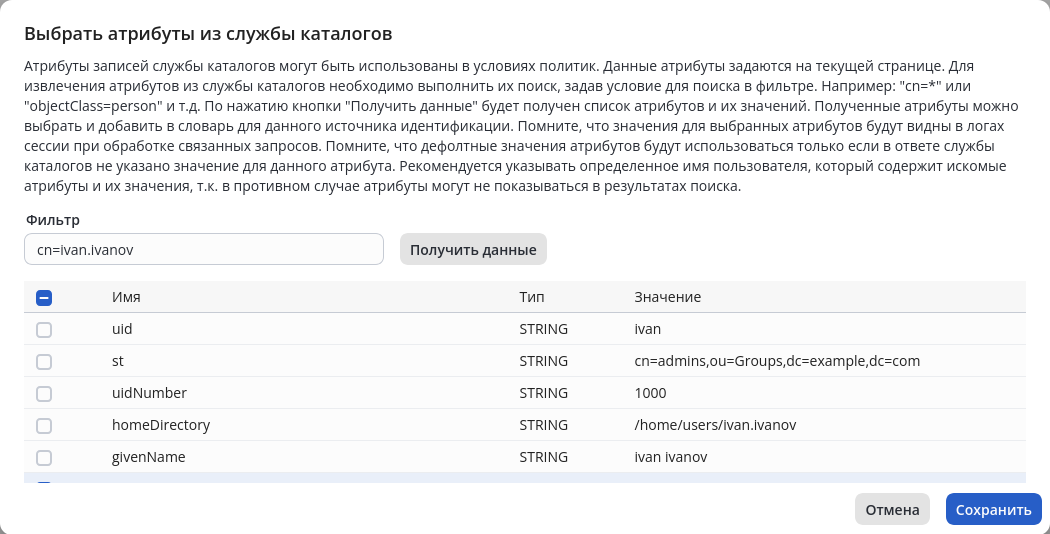Click the STRING type in homeDirectory row
Screen dimensions: 1050x534
coord(543,425)
